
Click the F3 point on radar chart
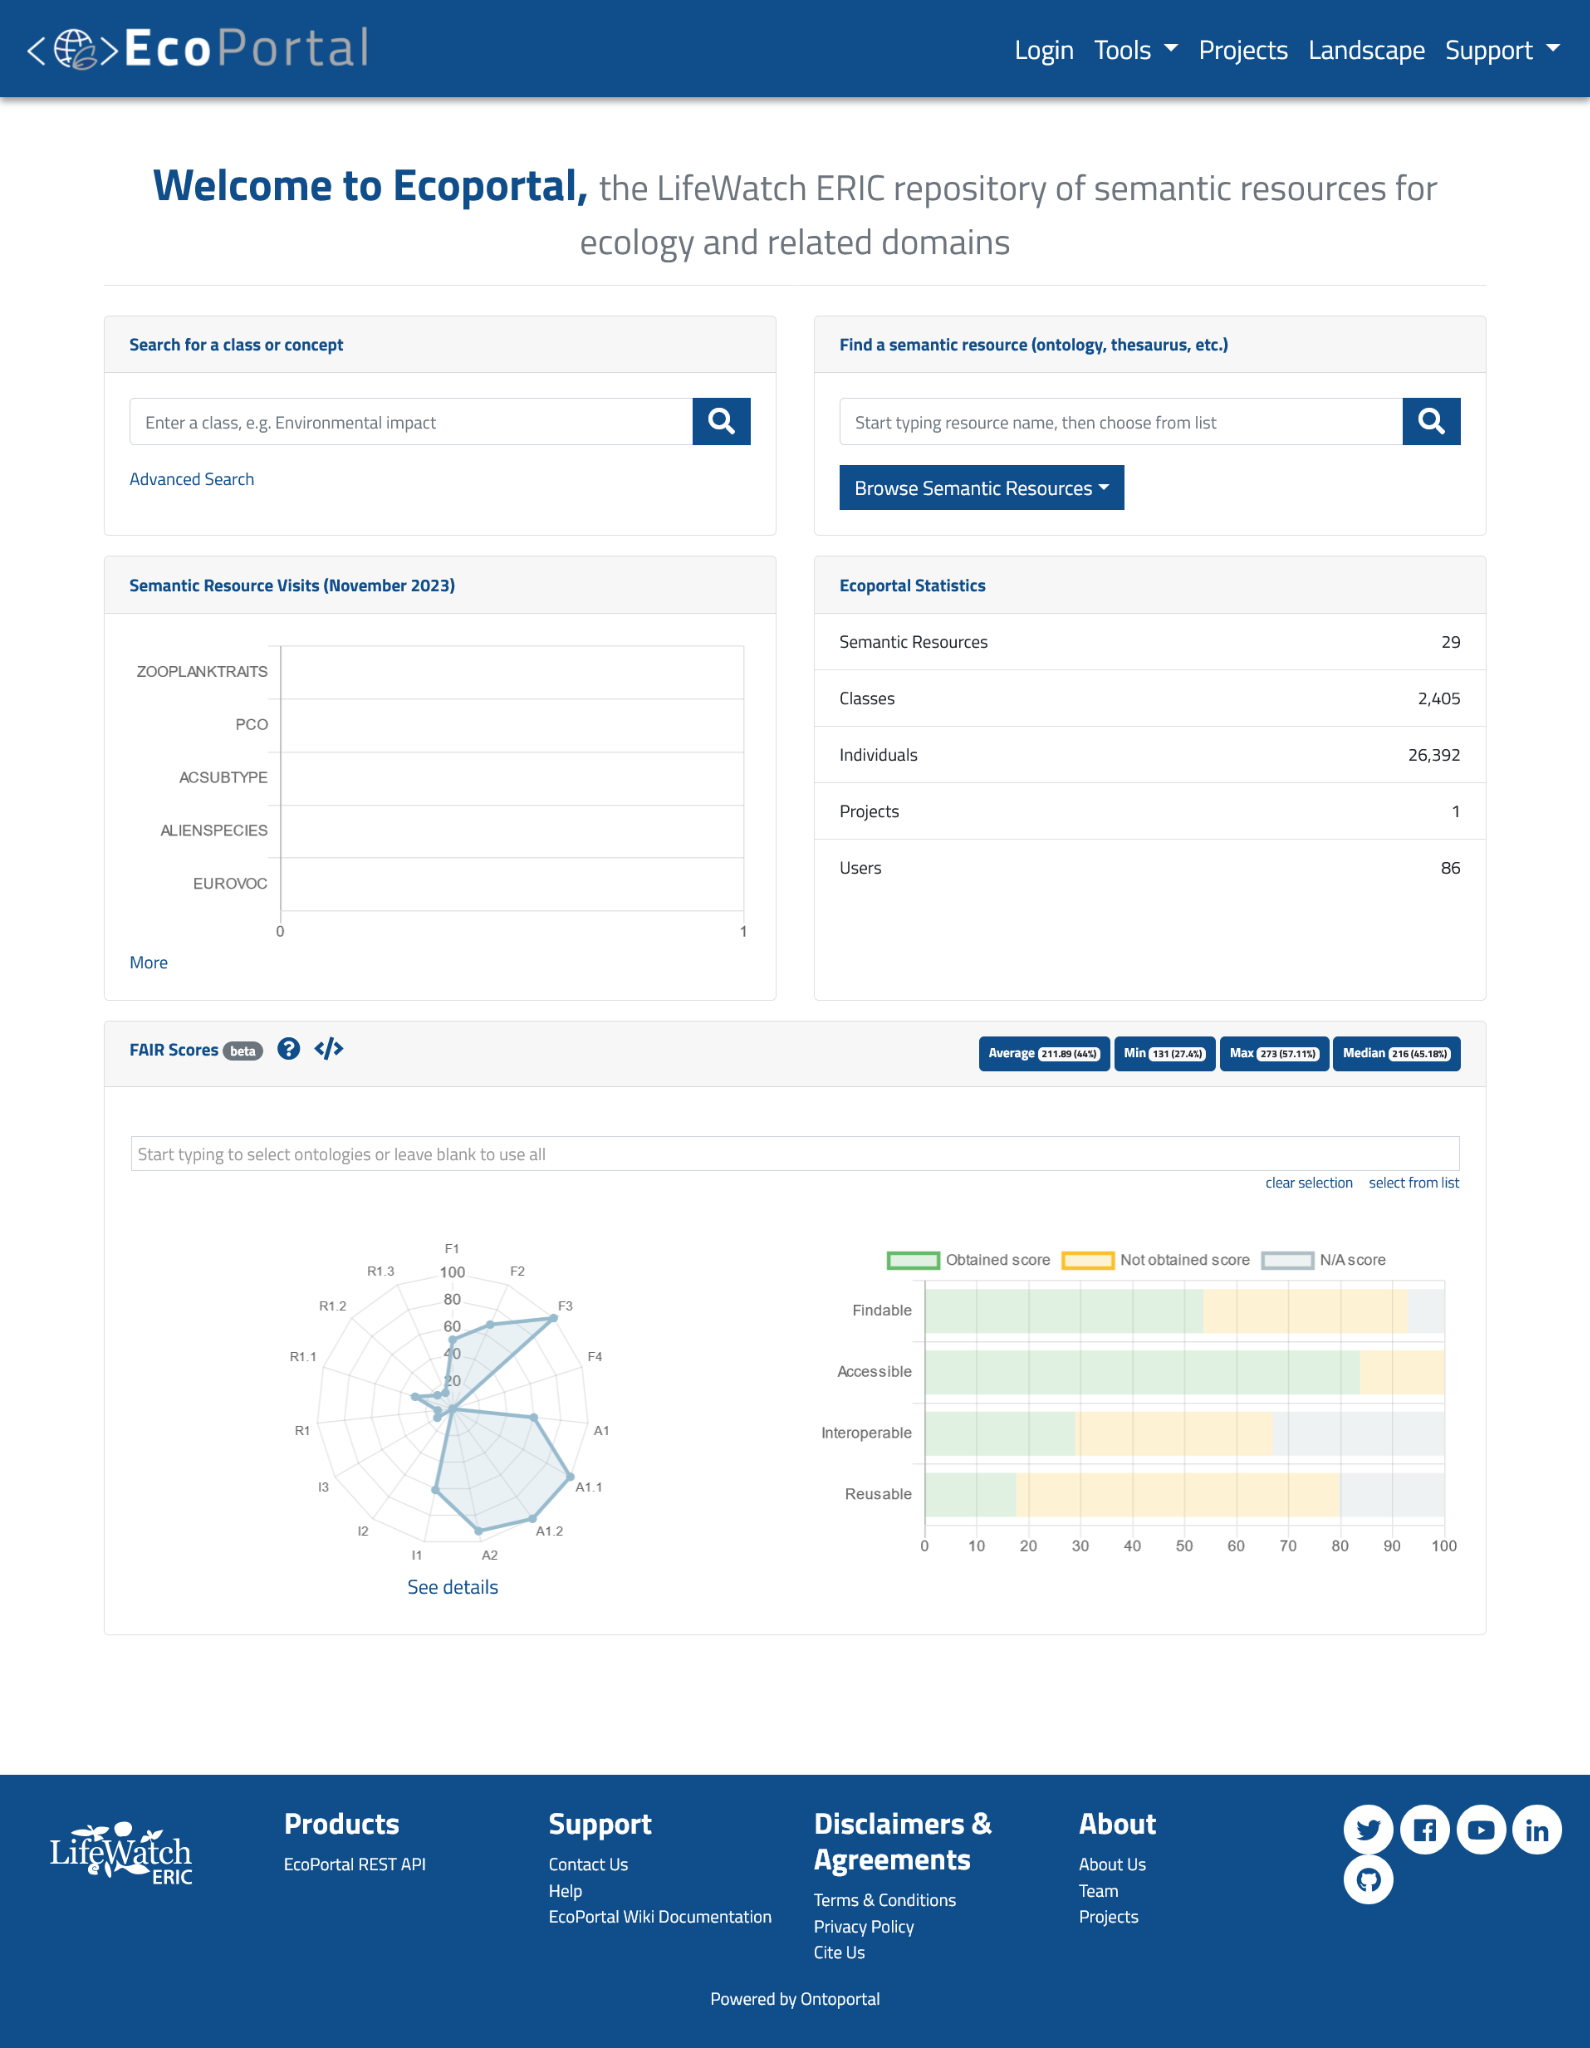coord(554,1319)
